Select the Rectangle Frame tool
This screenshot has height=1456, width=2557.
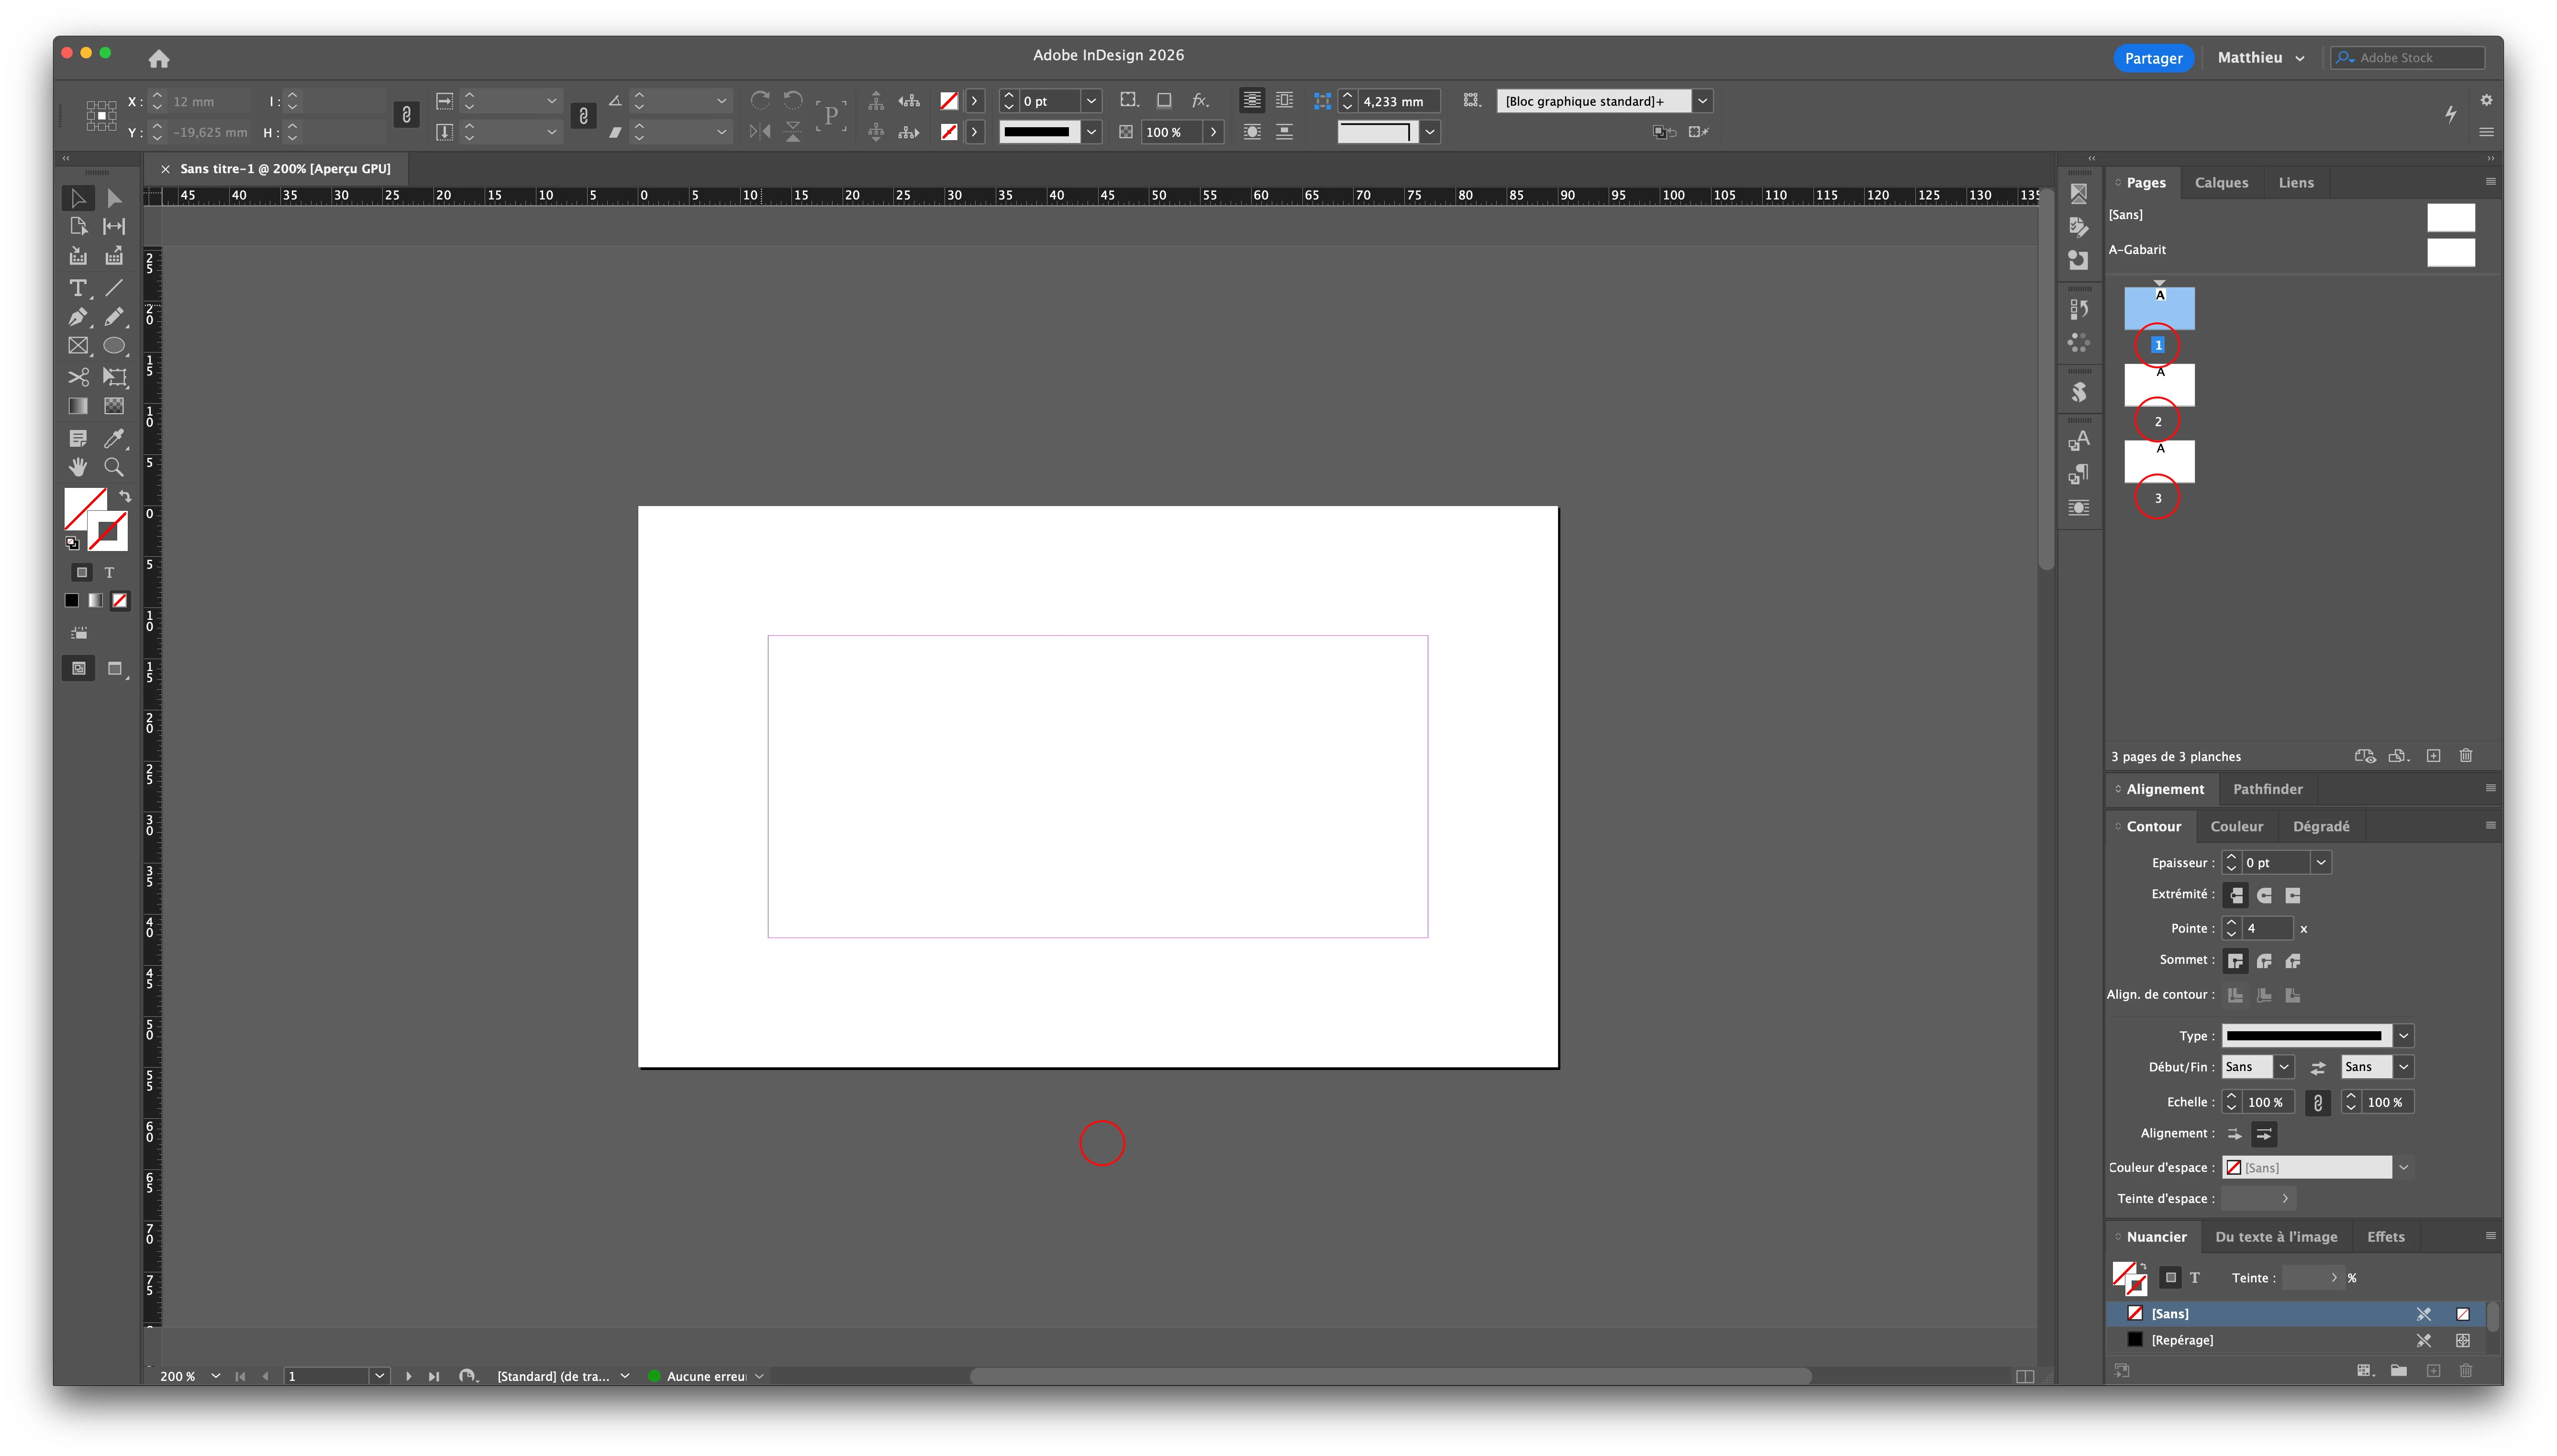click(x=78, y=346)
